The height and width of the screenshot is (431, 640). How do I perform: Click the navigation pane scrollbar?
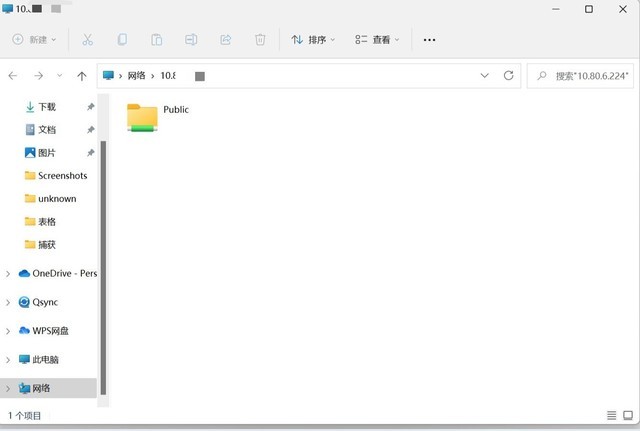(103, 268)
